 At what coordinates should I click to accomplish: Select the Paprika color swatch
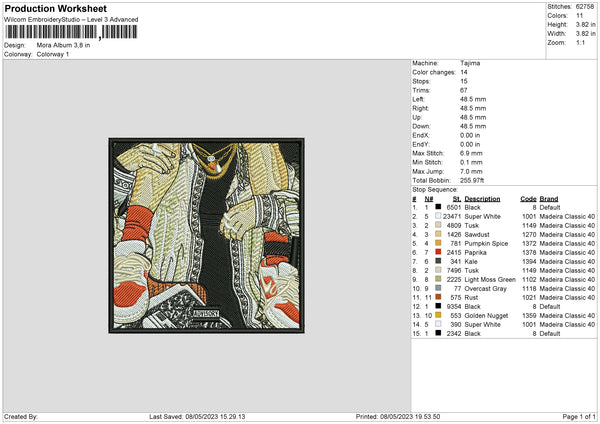[x=438, y=252]
